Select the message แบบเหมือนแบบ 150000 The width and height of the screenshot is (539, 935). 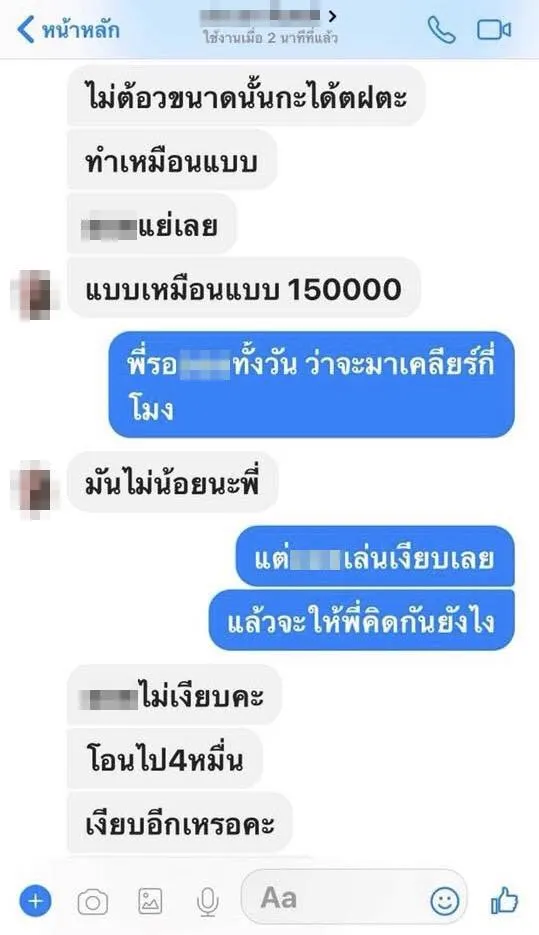[244, 289]
